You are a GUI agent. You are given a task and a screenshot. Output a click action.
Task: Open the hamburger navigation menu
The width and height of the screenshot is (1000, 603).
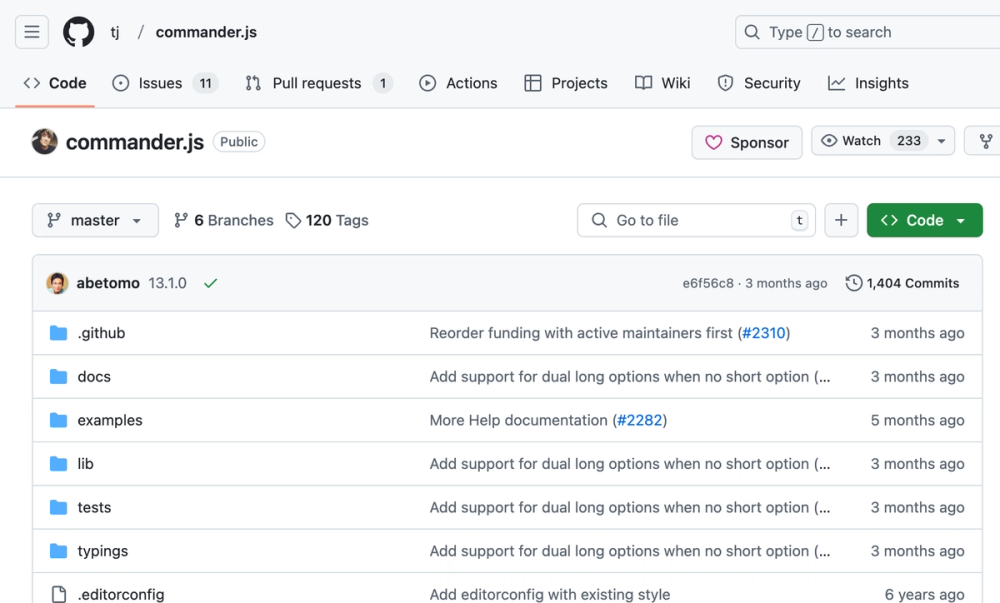click(x=32, y=32)
